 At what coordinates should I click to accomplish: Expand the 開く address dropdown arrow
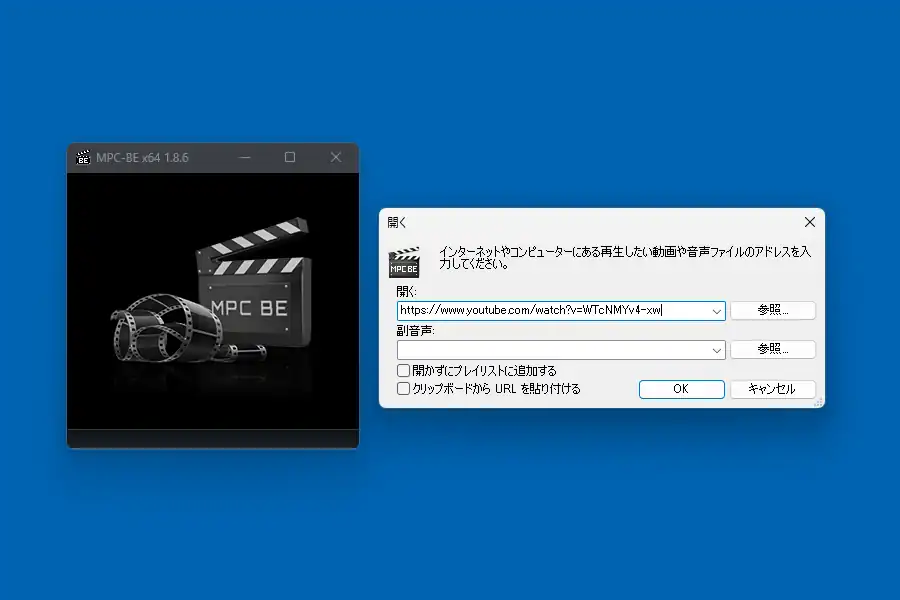(x=716, y=311)
